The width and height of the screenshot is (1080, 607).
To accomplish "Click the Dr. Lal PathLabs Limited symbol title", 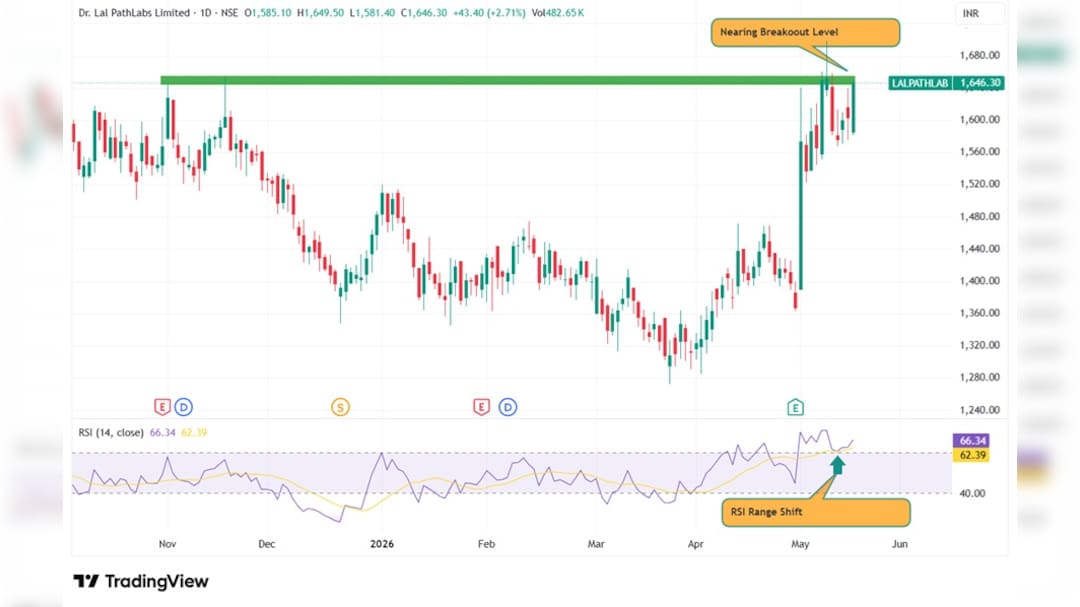I will click(134, 12).
